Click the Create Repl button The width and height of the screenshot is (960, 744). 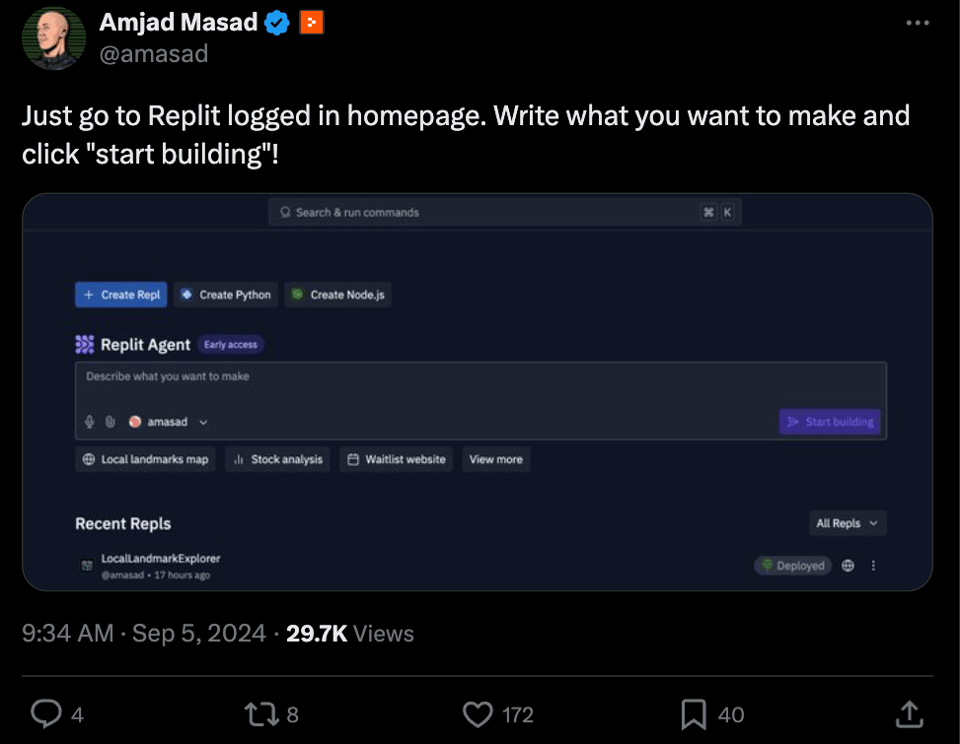point(121,295)
